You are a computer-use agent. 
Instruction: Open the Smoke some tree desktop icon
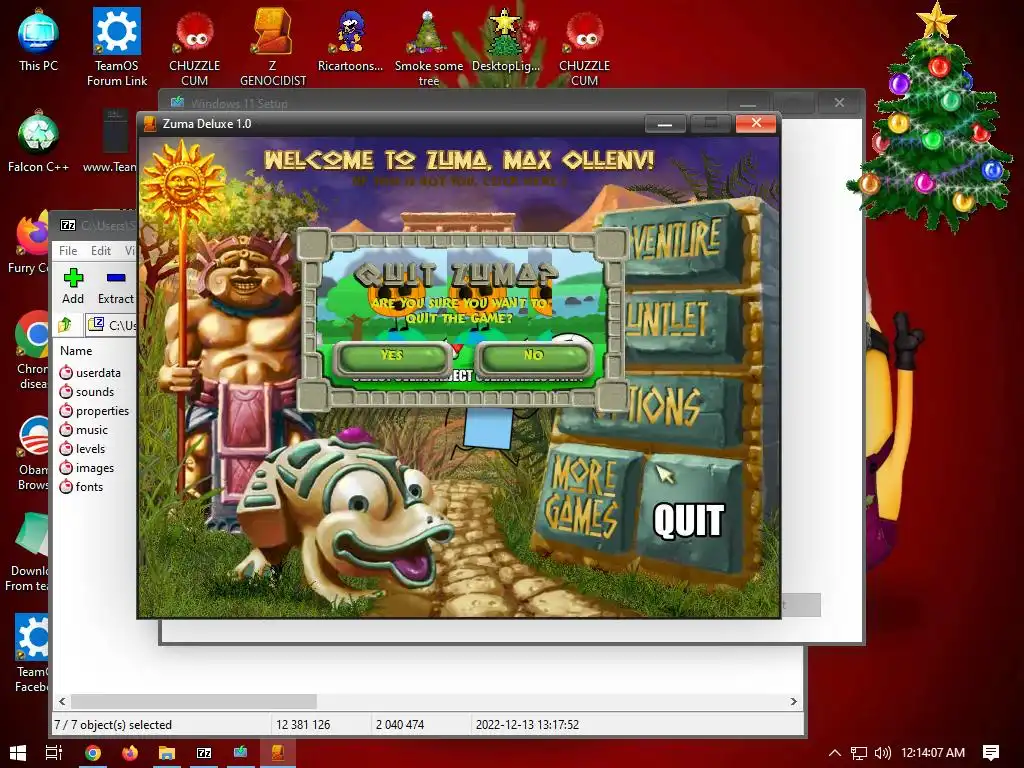428,47
